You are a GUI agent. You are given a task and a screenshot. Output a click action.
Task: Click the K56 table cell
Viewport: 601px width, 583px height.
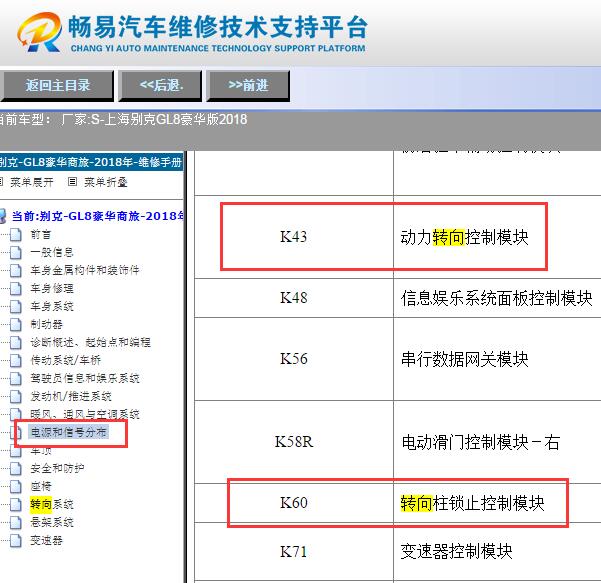(x=294, y=359)
